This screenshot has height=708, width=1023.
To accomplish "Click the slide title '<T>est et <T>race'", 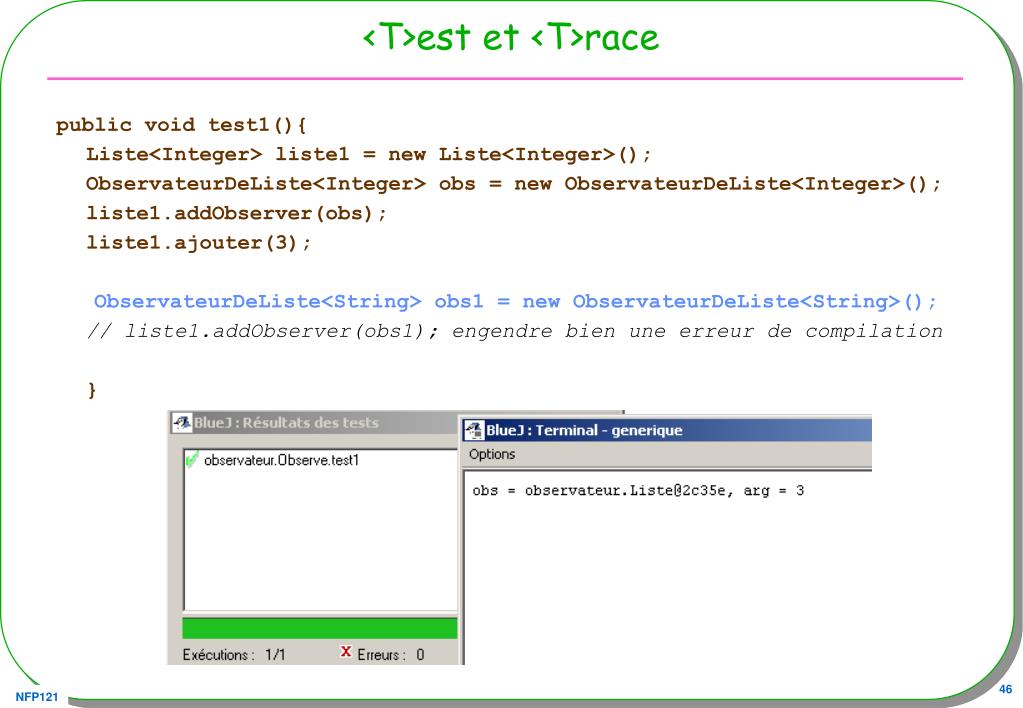I will pyautogui.click(x=511, y=37).
